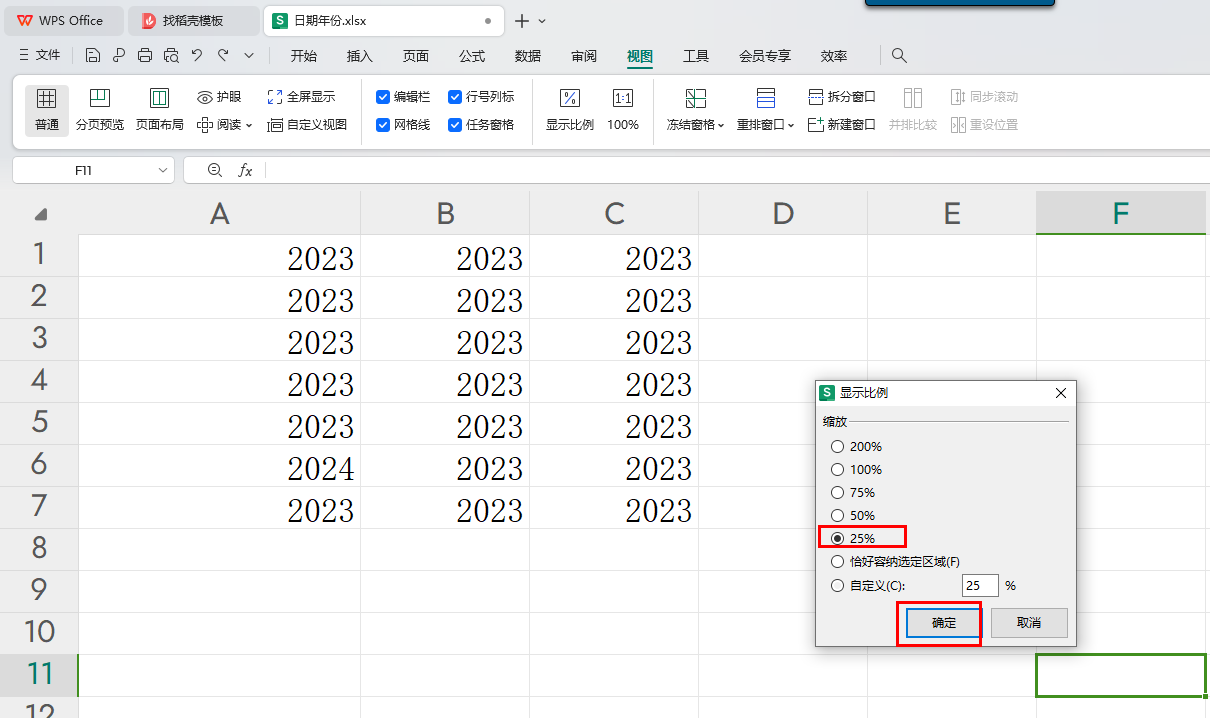The height and width of the screenshot is (718, 1210).
Task: Open the Zoom (显示比例) dialog icon
Action: (x=569, y=98)
